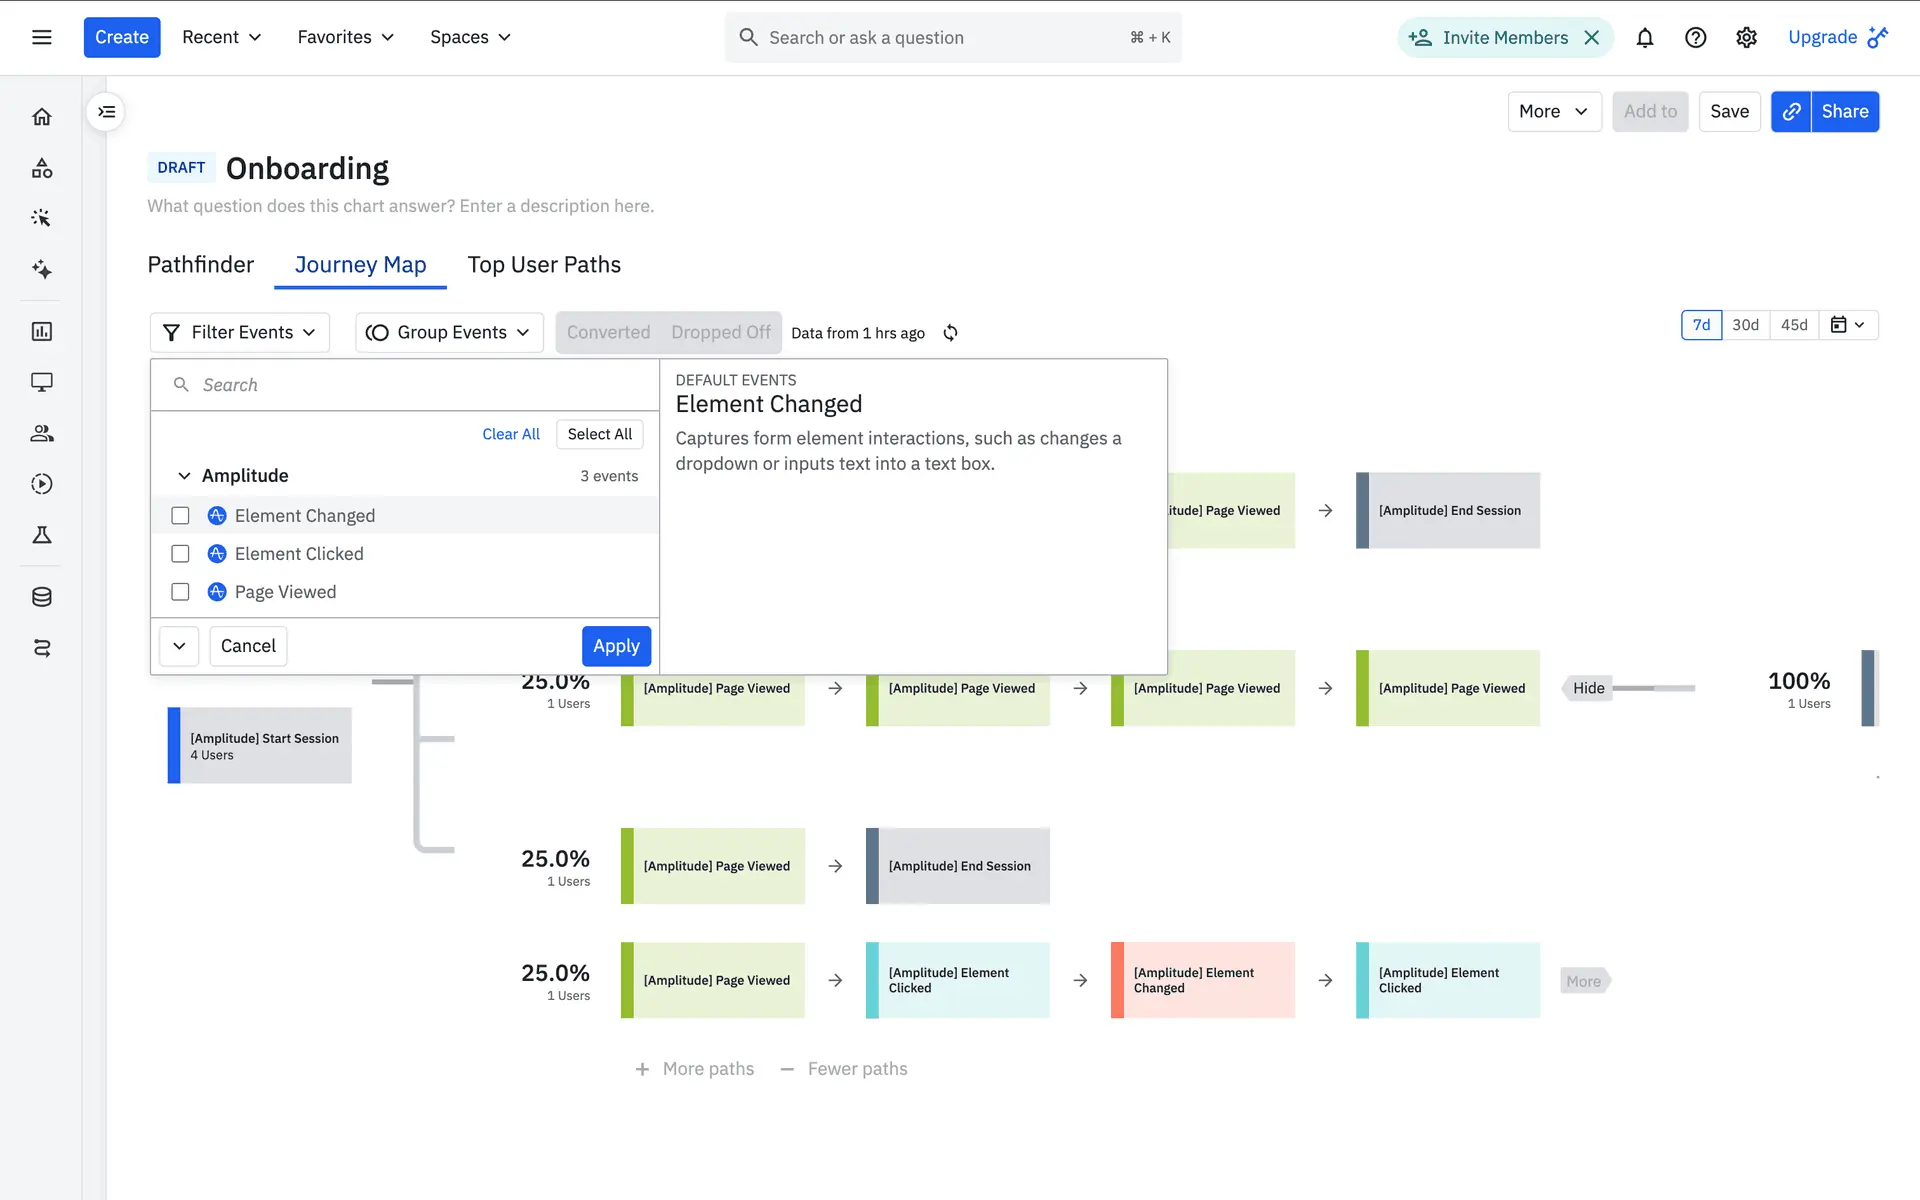
Task: Switch to Top User Paths tab
Action: [544, 265]
